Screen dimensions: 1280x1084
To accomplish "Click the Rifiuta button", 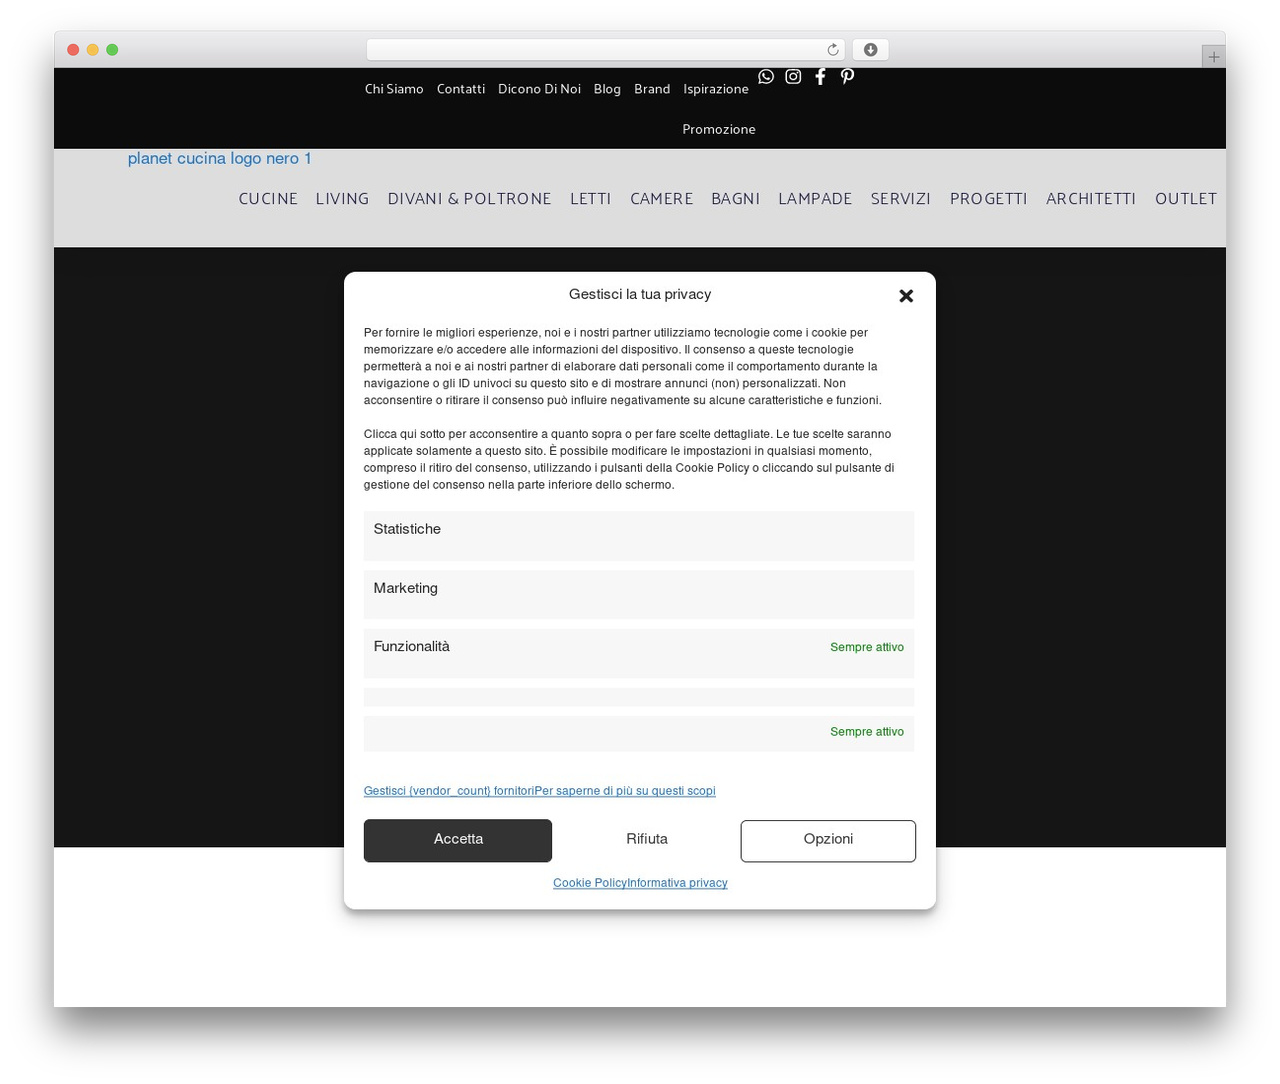I will [647, 840].
